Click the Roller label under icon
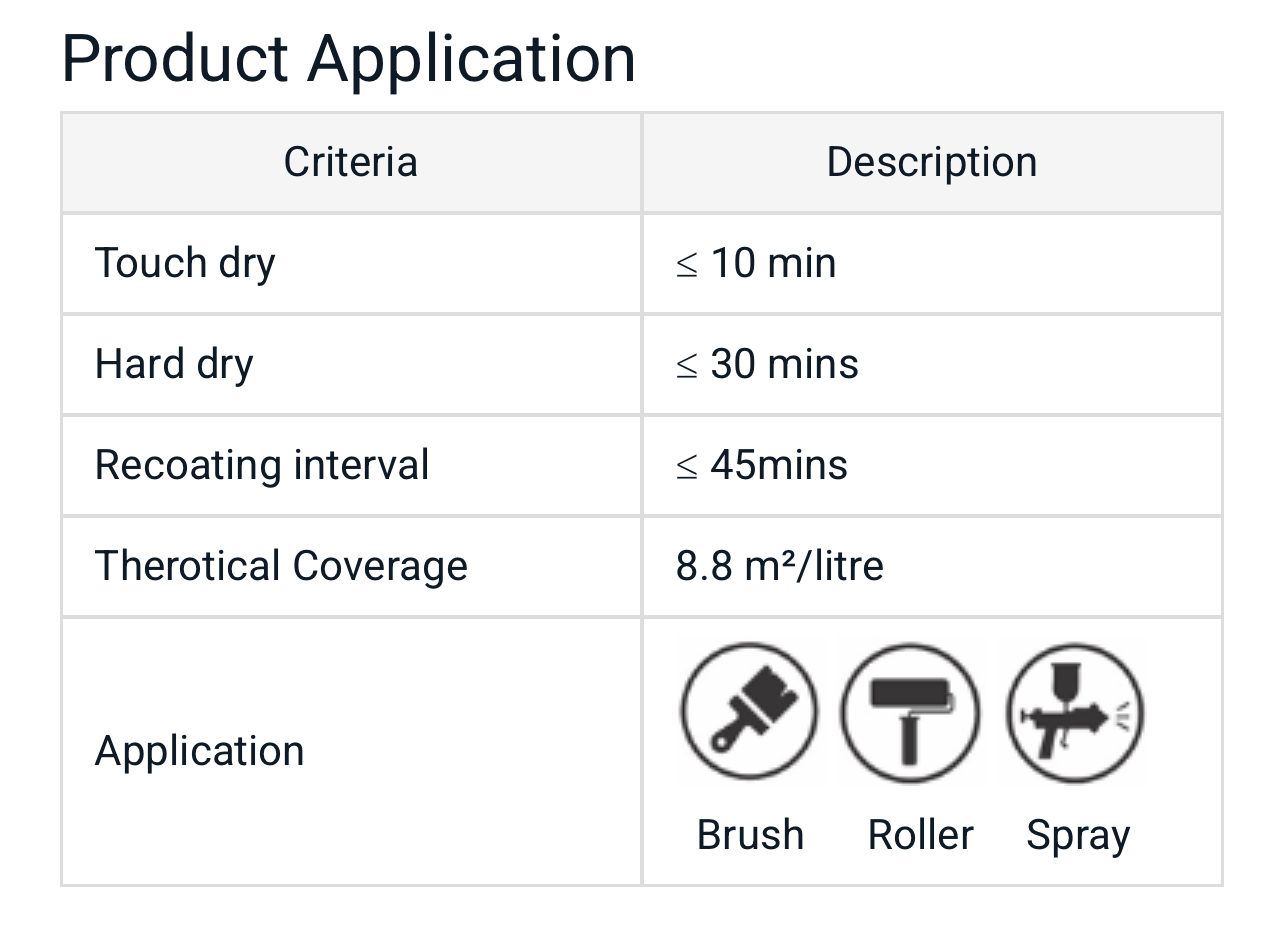1284x929 pixels. click(x=920, y=835)
